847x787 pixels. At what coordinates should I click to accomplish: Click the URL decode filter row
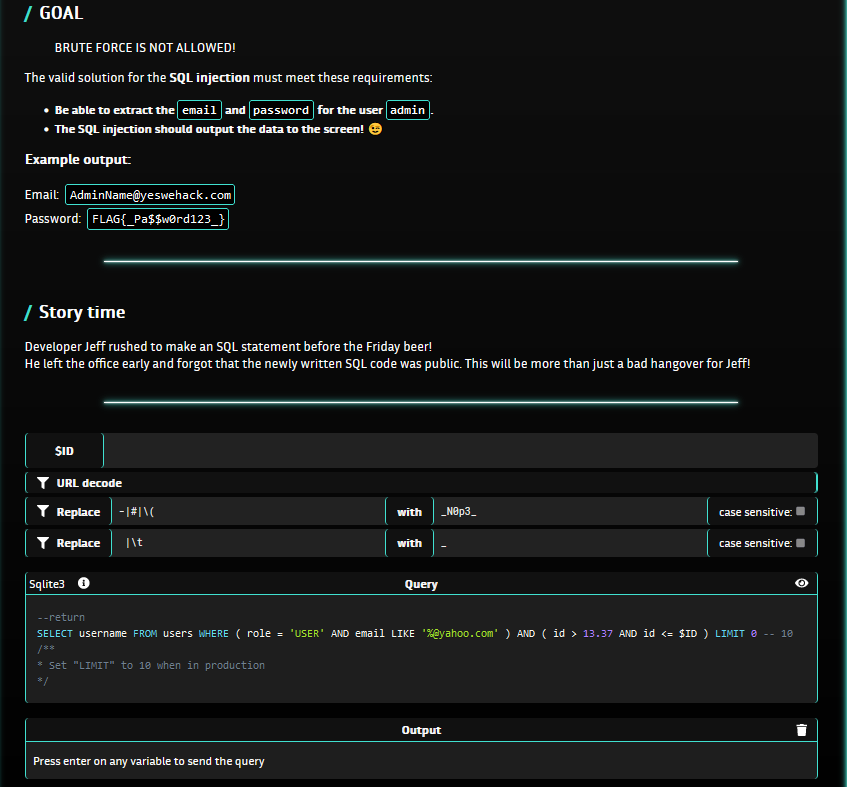[x=420, y=483]
